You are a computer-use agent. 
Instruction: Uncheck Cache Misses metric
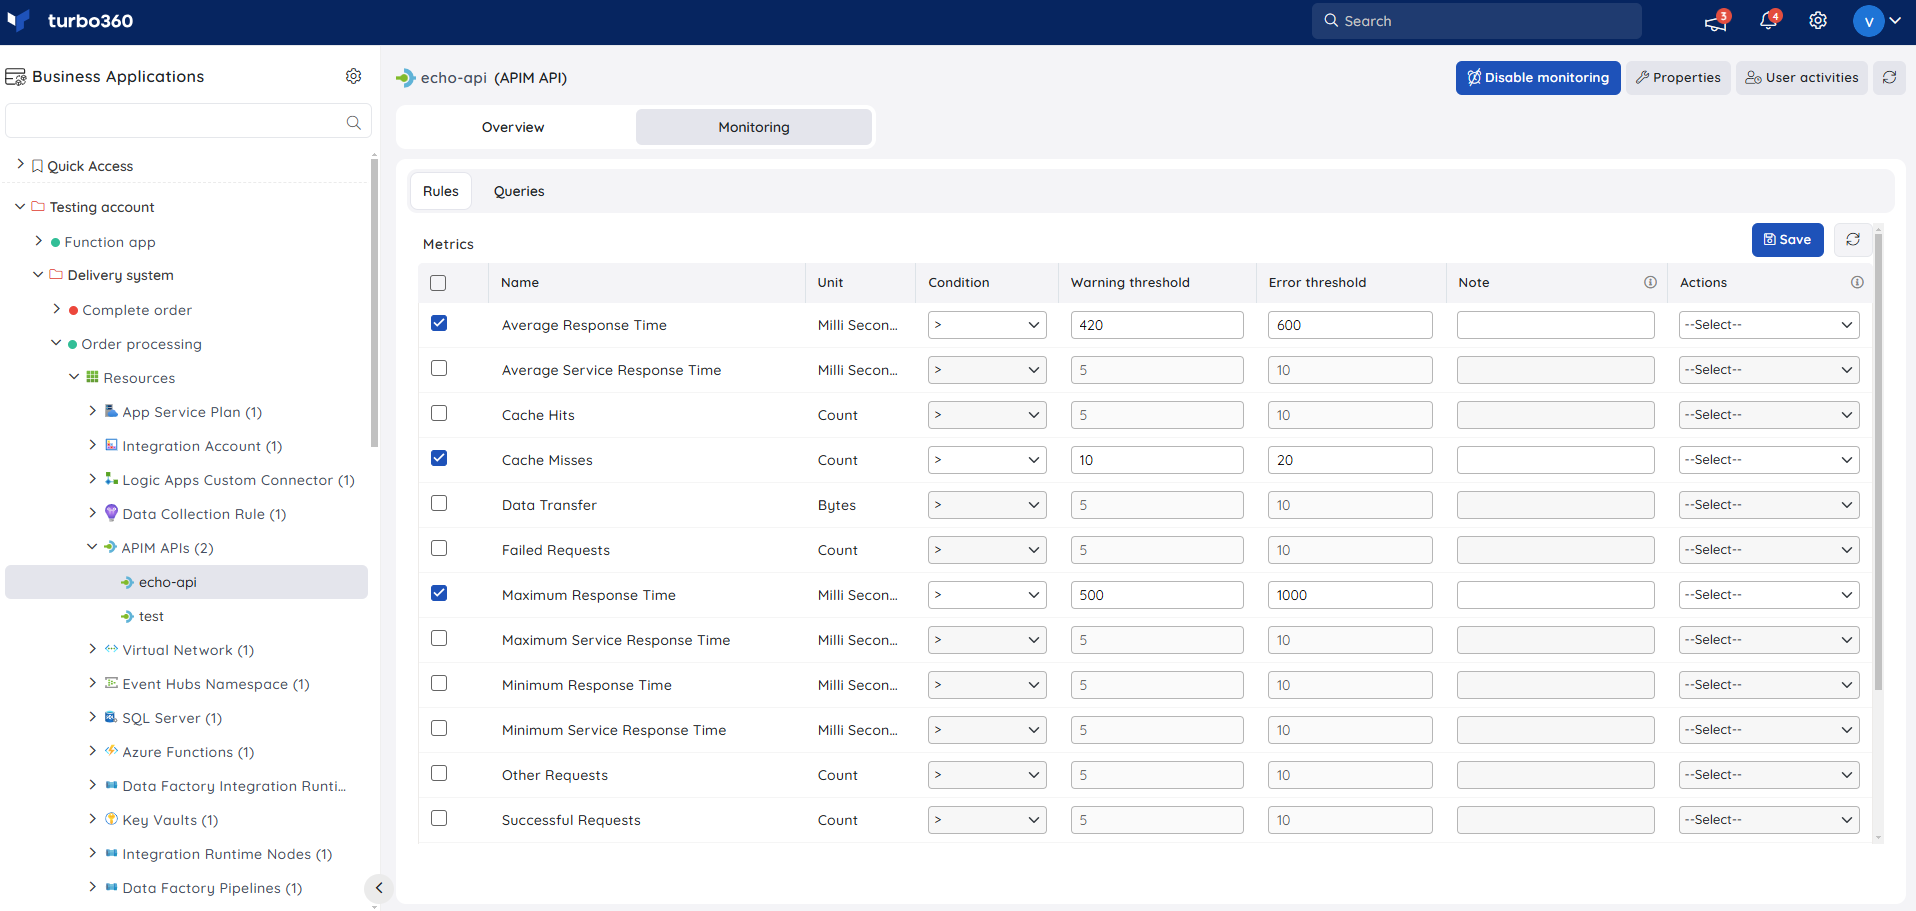(439, 458)
